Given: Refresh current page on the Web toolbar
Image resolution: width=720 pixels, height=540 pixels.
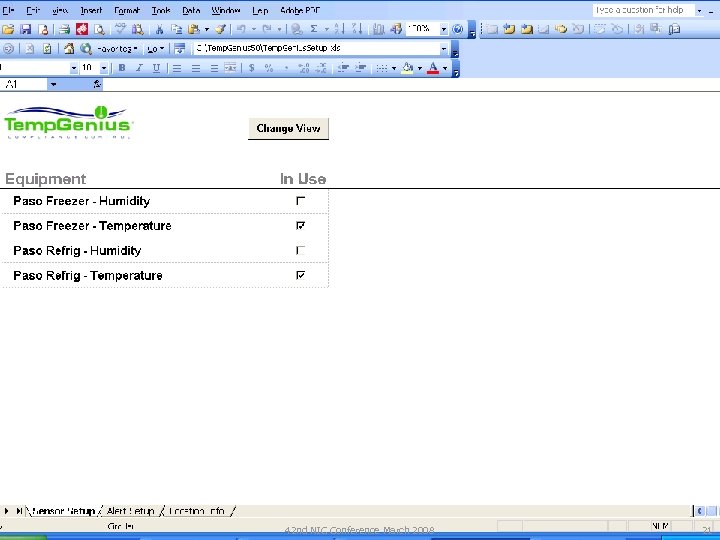Looking at the screenshot, I should [47, 49].
